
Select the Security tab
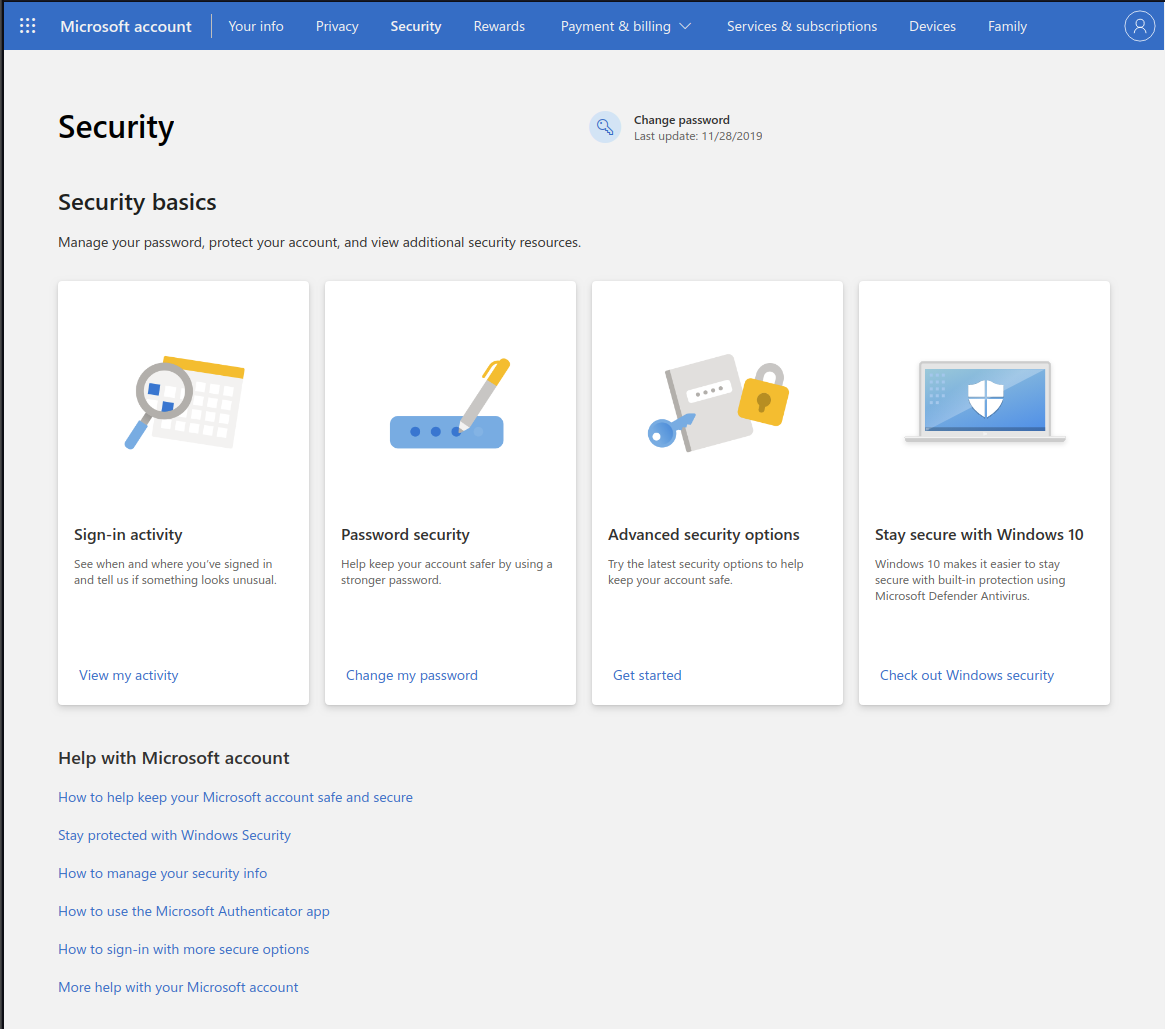coord(415,26)
